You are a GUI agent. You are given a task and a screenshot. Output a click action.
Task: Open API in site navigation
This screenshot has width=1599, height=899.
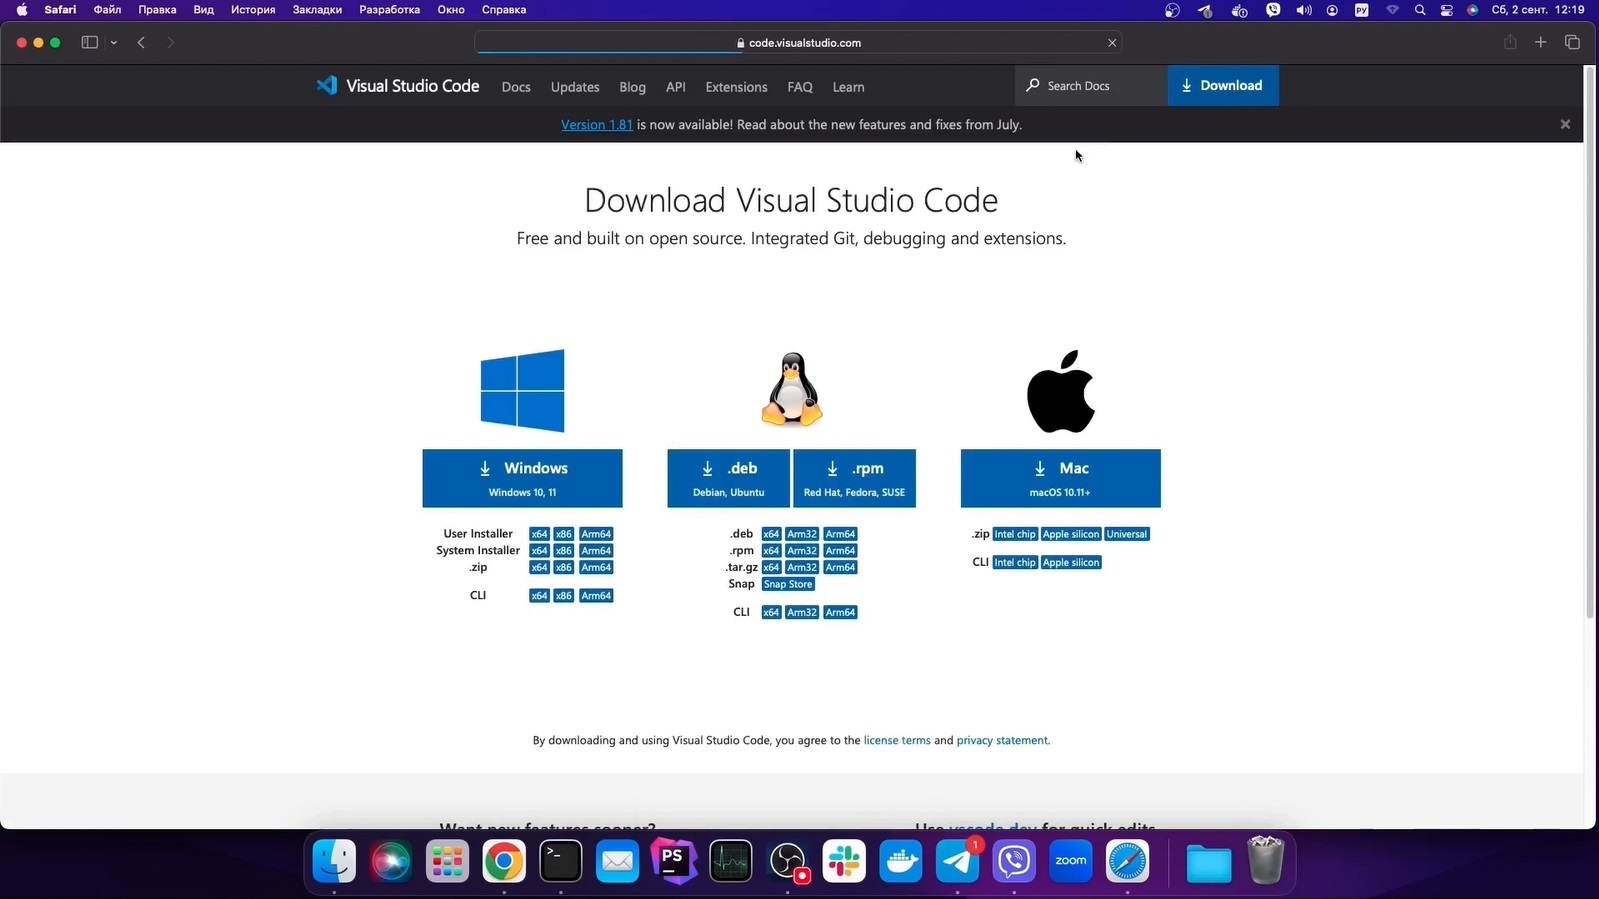click(676, 87)
